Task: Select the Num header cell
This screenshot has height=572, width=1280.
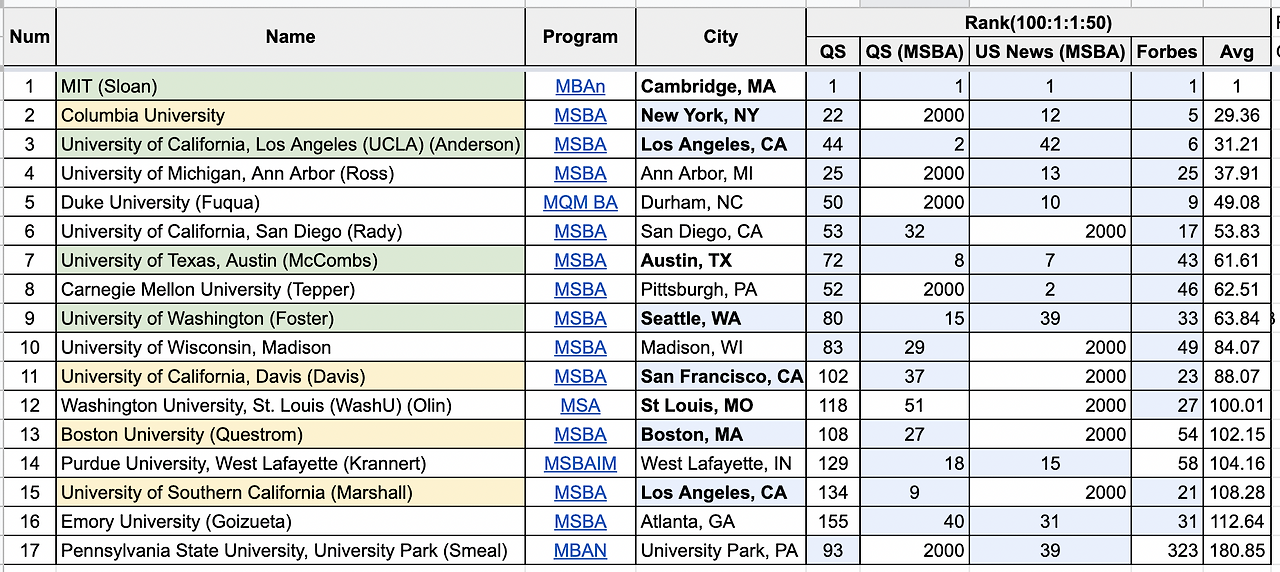Action: pos(29,37)
